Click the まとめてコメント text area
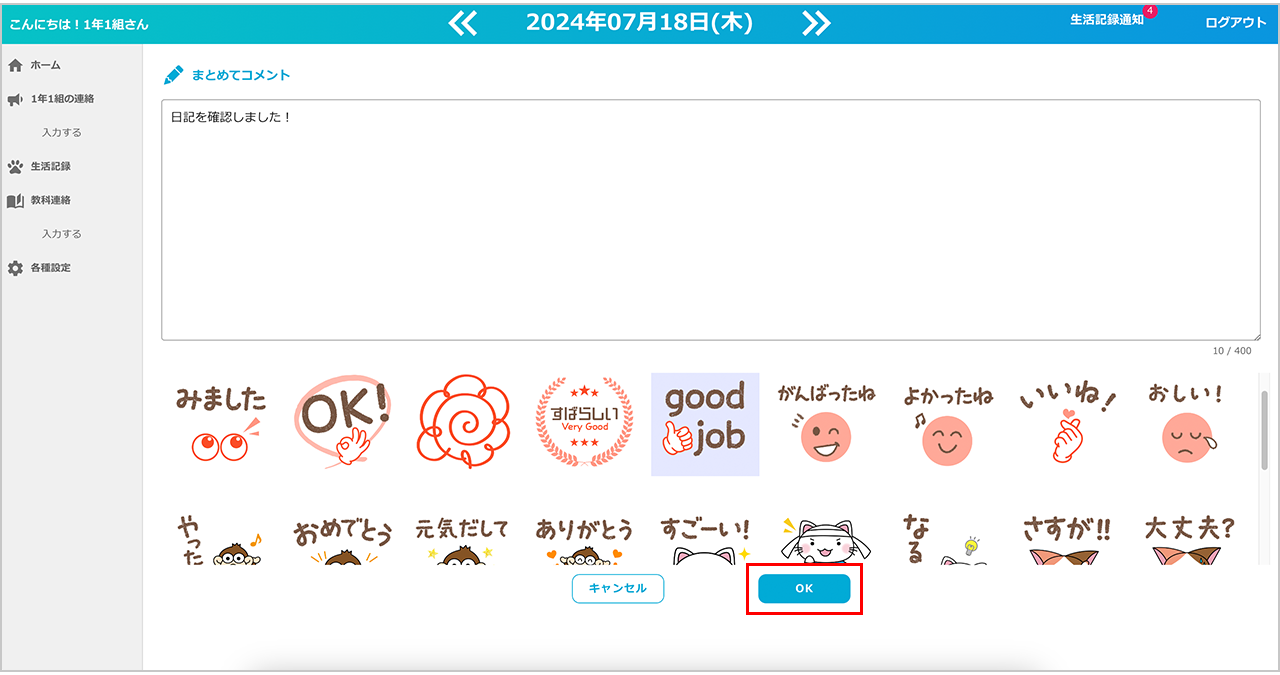 [x=710, y=220]
